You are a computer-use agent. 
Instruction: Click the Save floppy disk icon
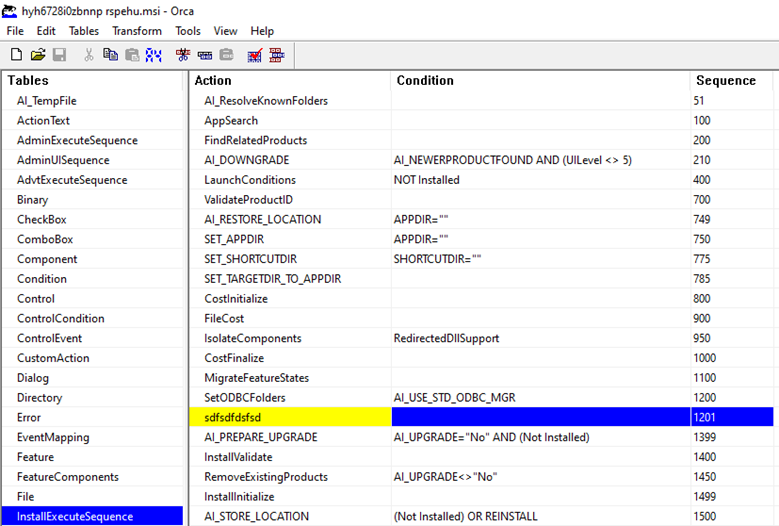click(x=60, y=55)
